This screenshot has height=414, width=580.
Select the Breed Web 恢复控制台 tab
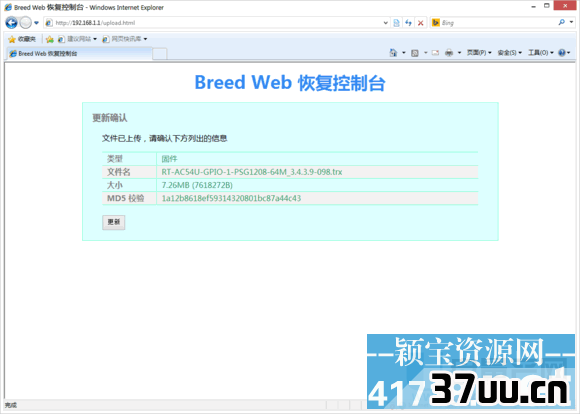coord(79,54)
